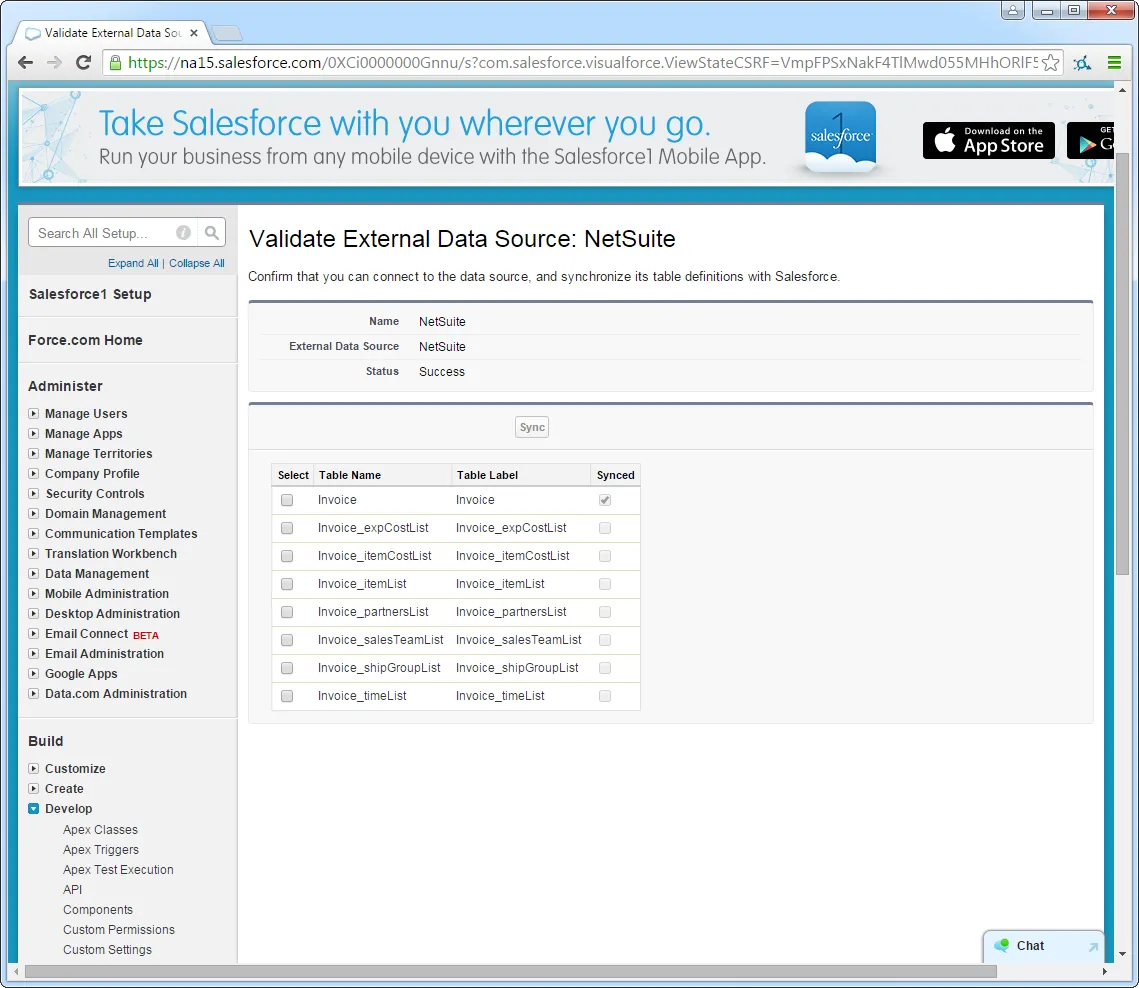
Task: Click inside the browser address bar
Action: point(500,62)
